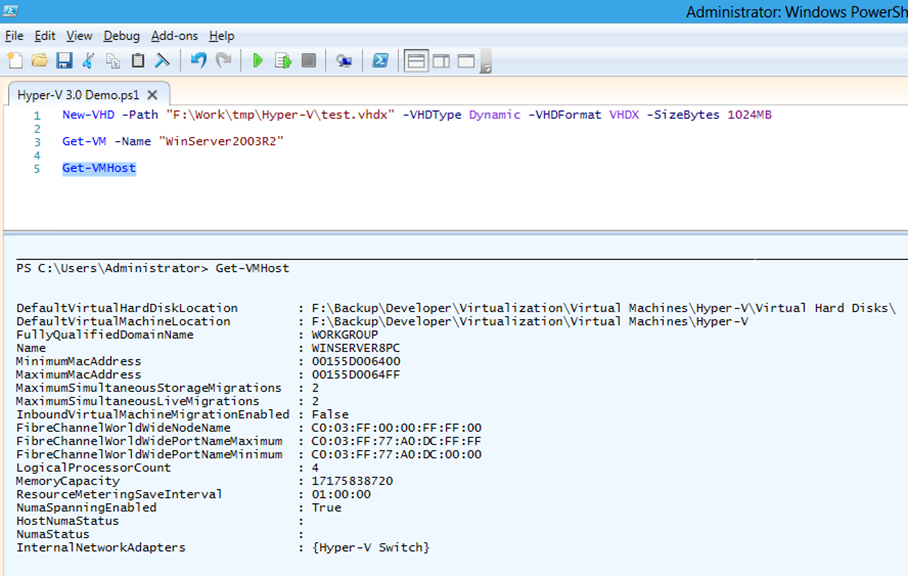Click the Cut scissors icon
908x576 pixels.
click(x=89, y=61)
